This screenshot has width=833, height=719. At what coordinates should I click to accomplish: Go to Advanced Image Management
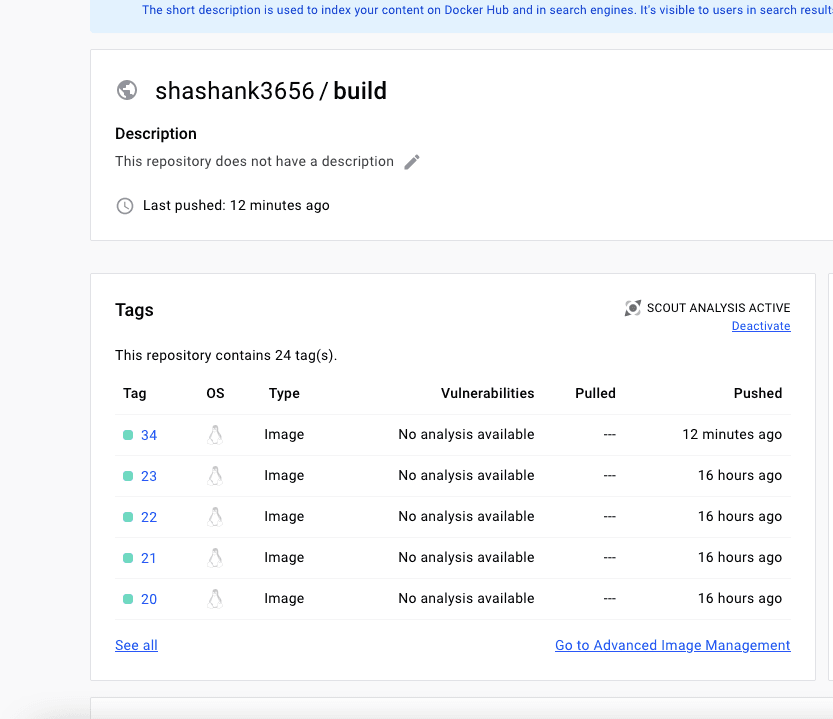(x=673, y=645)
